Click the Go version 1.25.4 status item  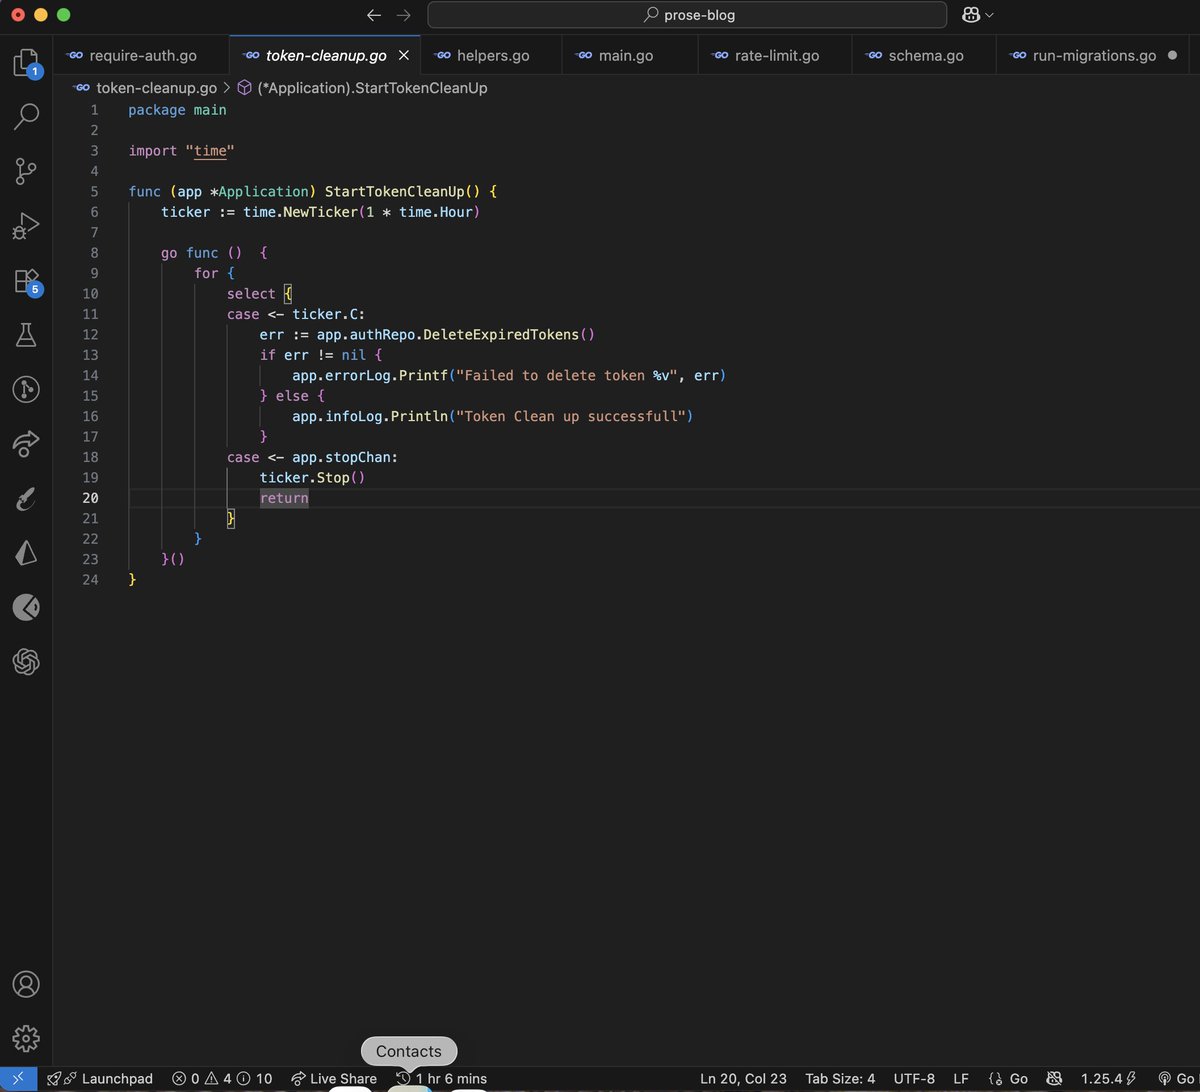point(1107,1079)
